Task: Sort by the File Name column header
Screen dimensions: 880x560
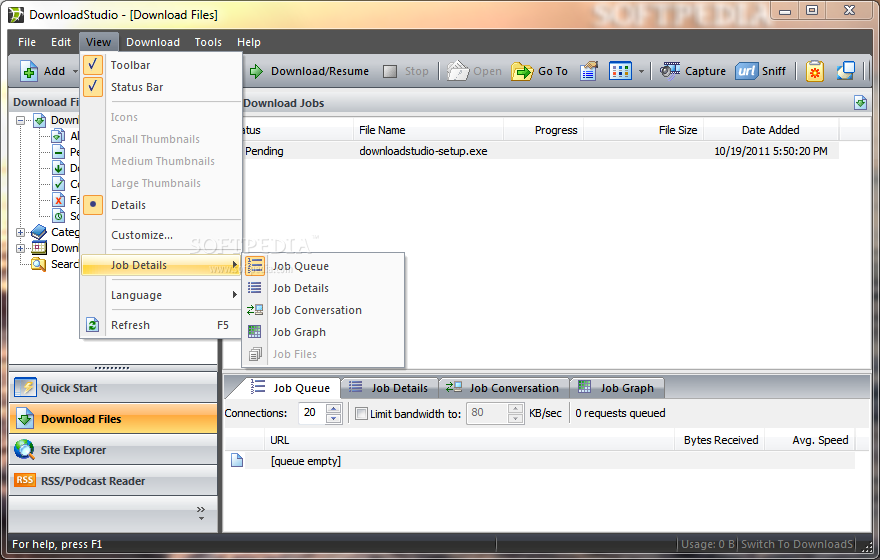Action: (x=428, y=130)
